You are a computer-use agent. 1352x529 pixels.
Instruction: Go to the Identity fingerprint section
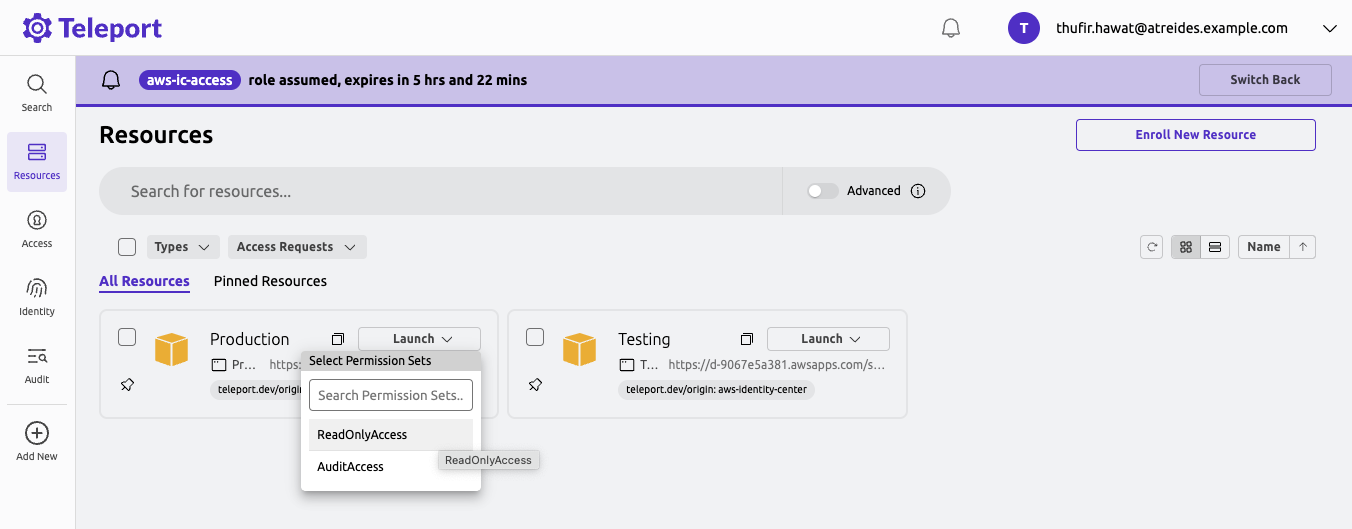pos(37,296)
